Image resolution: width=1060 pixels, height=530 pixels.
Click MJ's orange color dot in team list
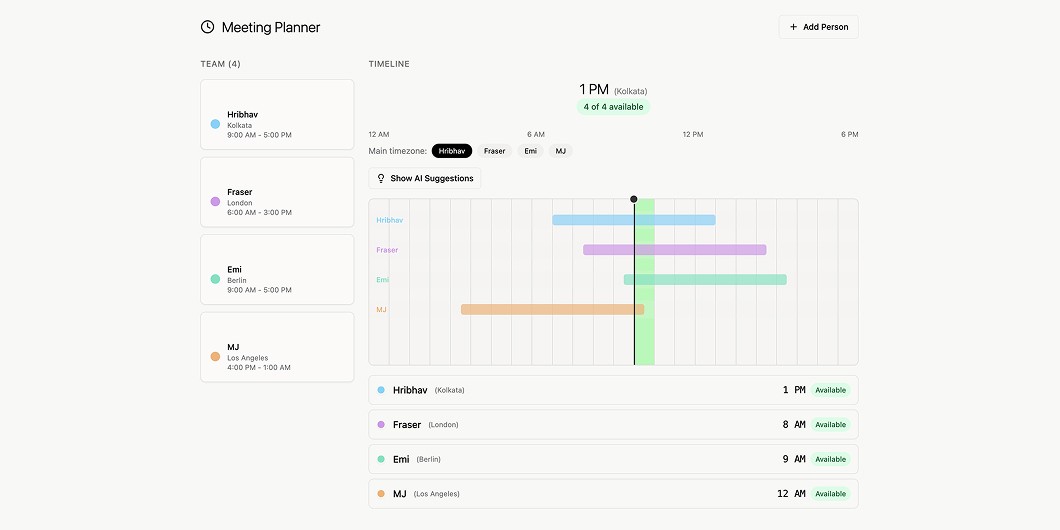215,356
